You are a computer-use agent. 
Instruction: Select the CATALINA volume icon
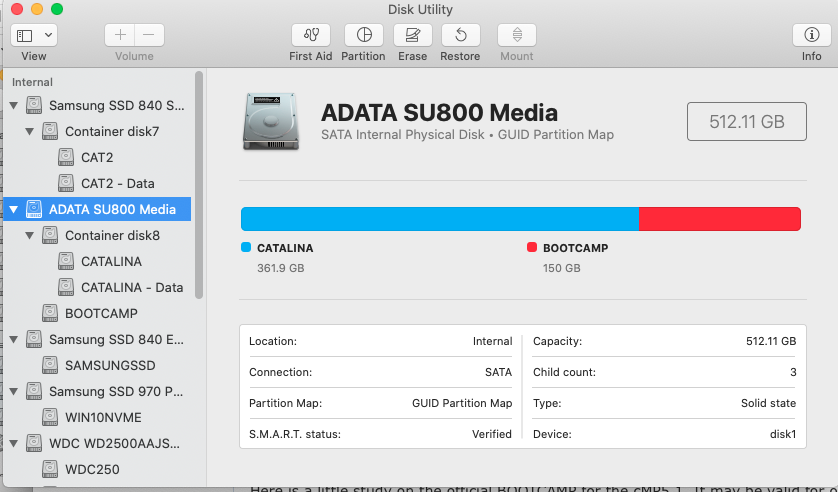click(66, 261)
